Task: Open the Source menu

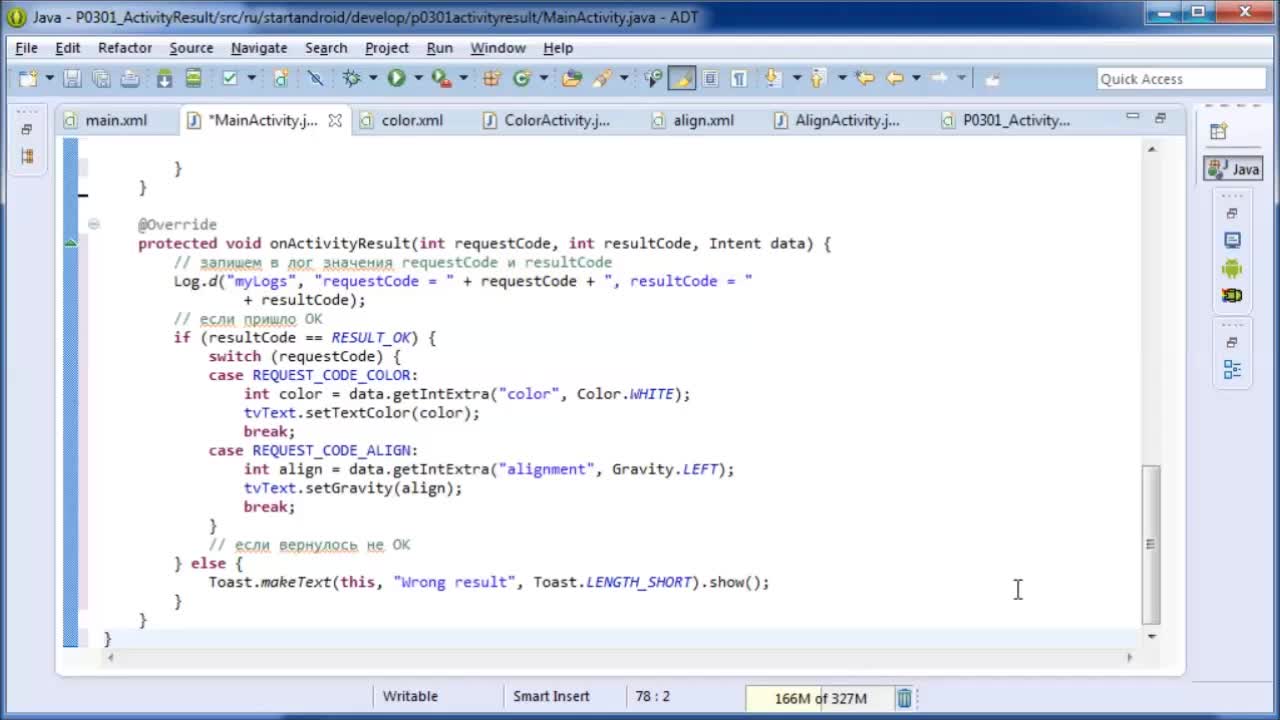Action: pyautogui.click(x=191, y=48)
